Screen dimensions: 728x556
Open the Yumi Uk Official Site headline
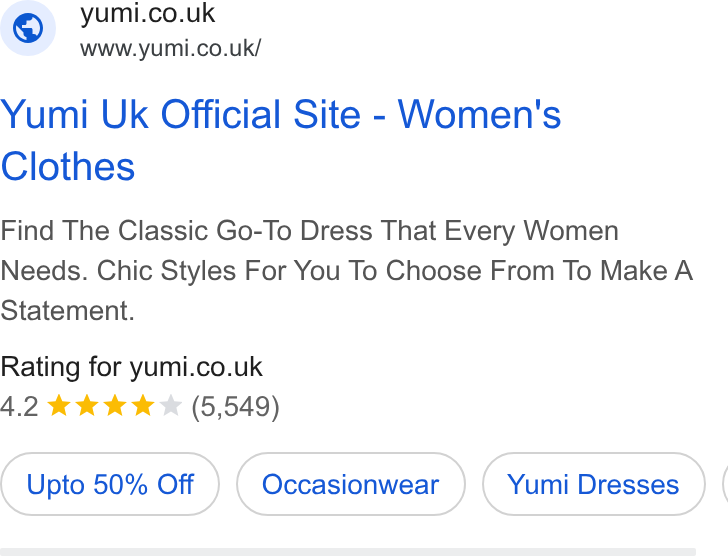pyautogui.click(x=280, y=140)
